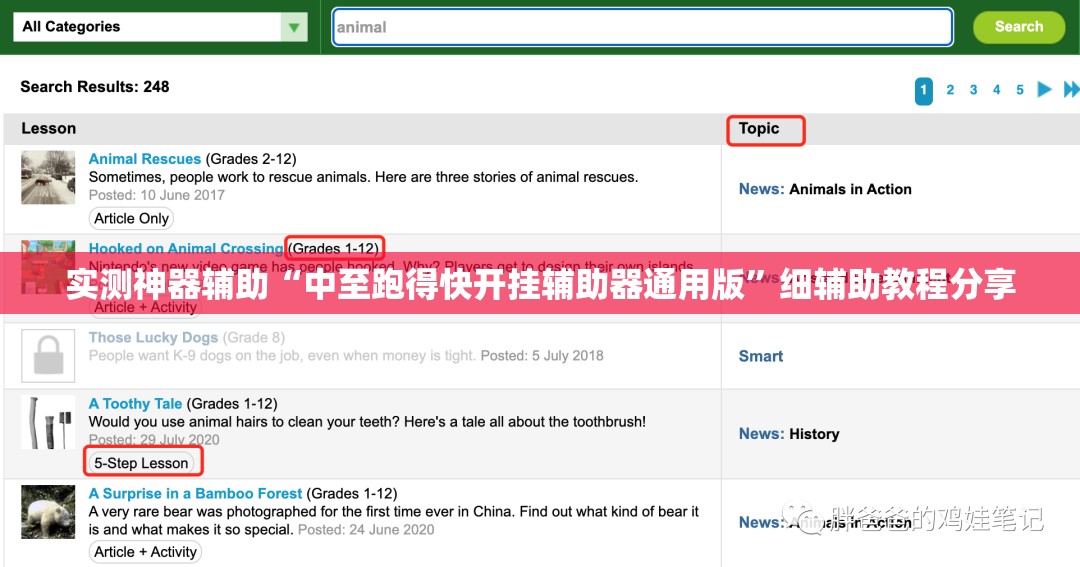Go to results page 4
The height and width of the screenshot is (567, 1080).
[997, 90]
